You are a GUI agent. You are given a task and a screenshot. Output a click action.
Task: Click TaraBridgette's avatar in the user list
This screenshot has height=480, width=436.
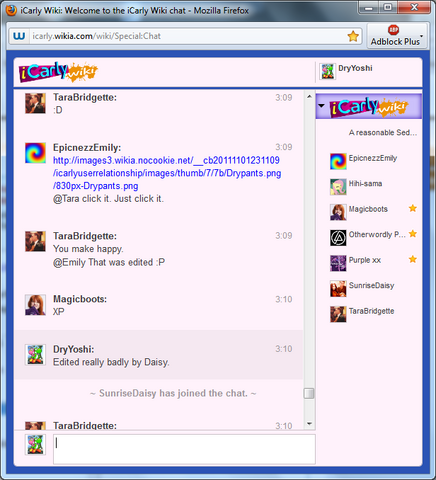[338, 314]
